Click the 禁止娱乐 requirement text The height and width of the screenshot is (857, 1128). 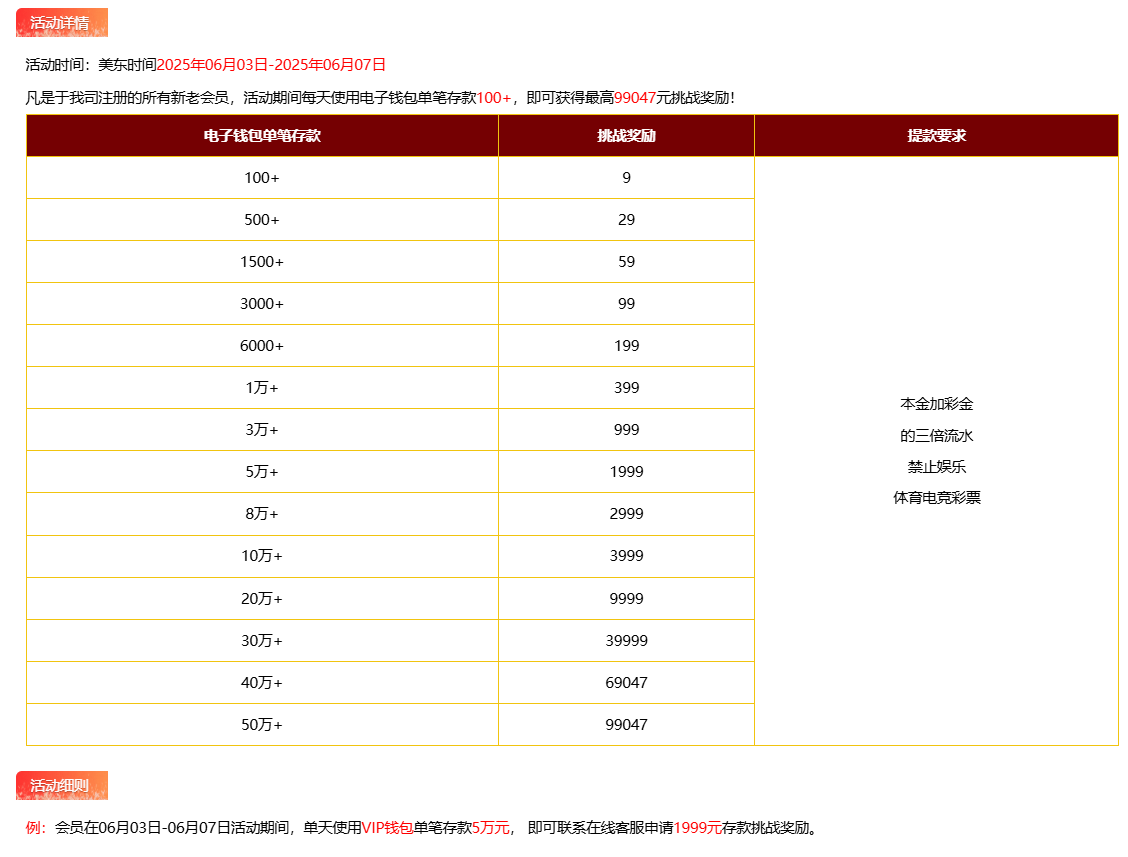(936, 466)
